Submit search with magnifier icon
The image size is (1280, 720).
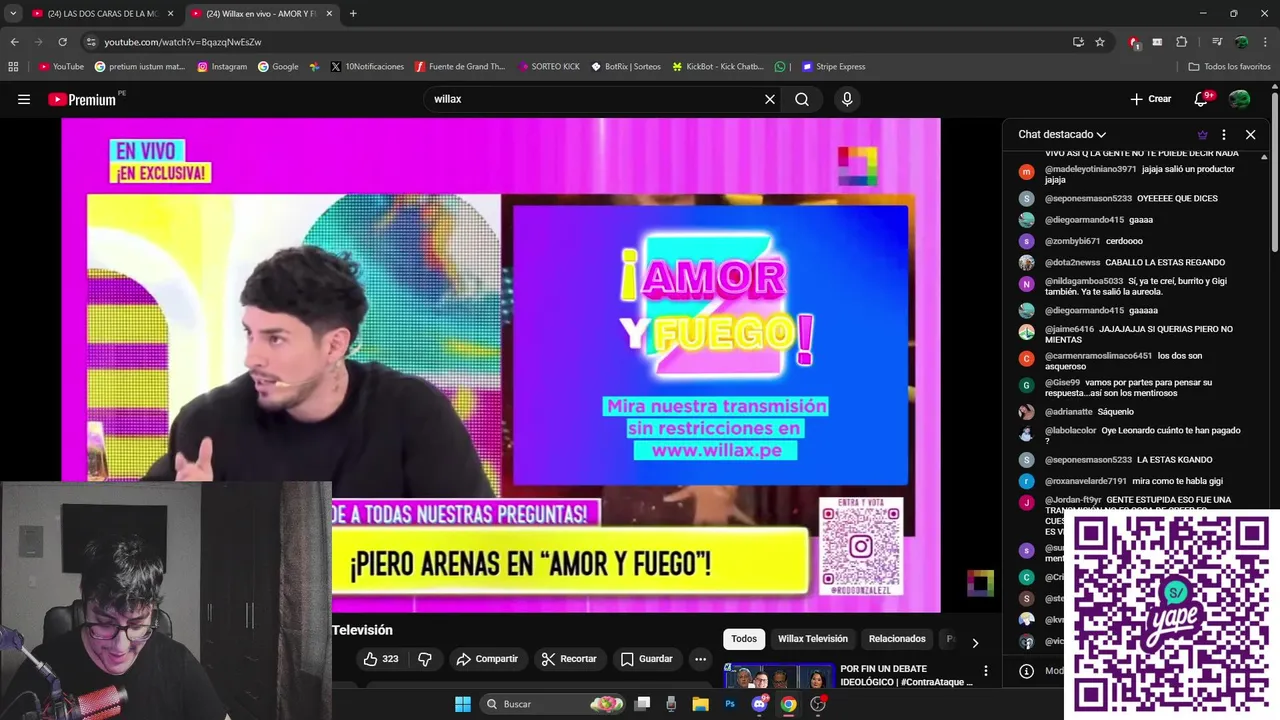tap(802, 99)
